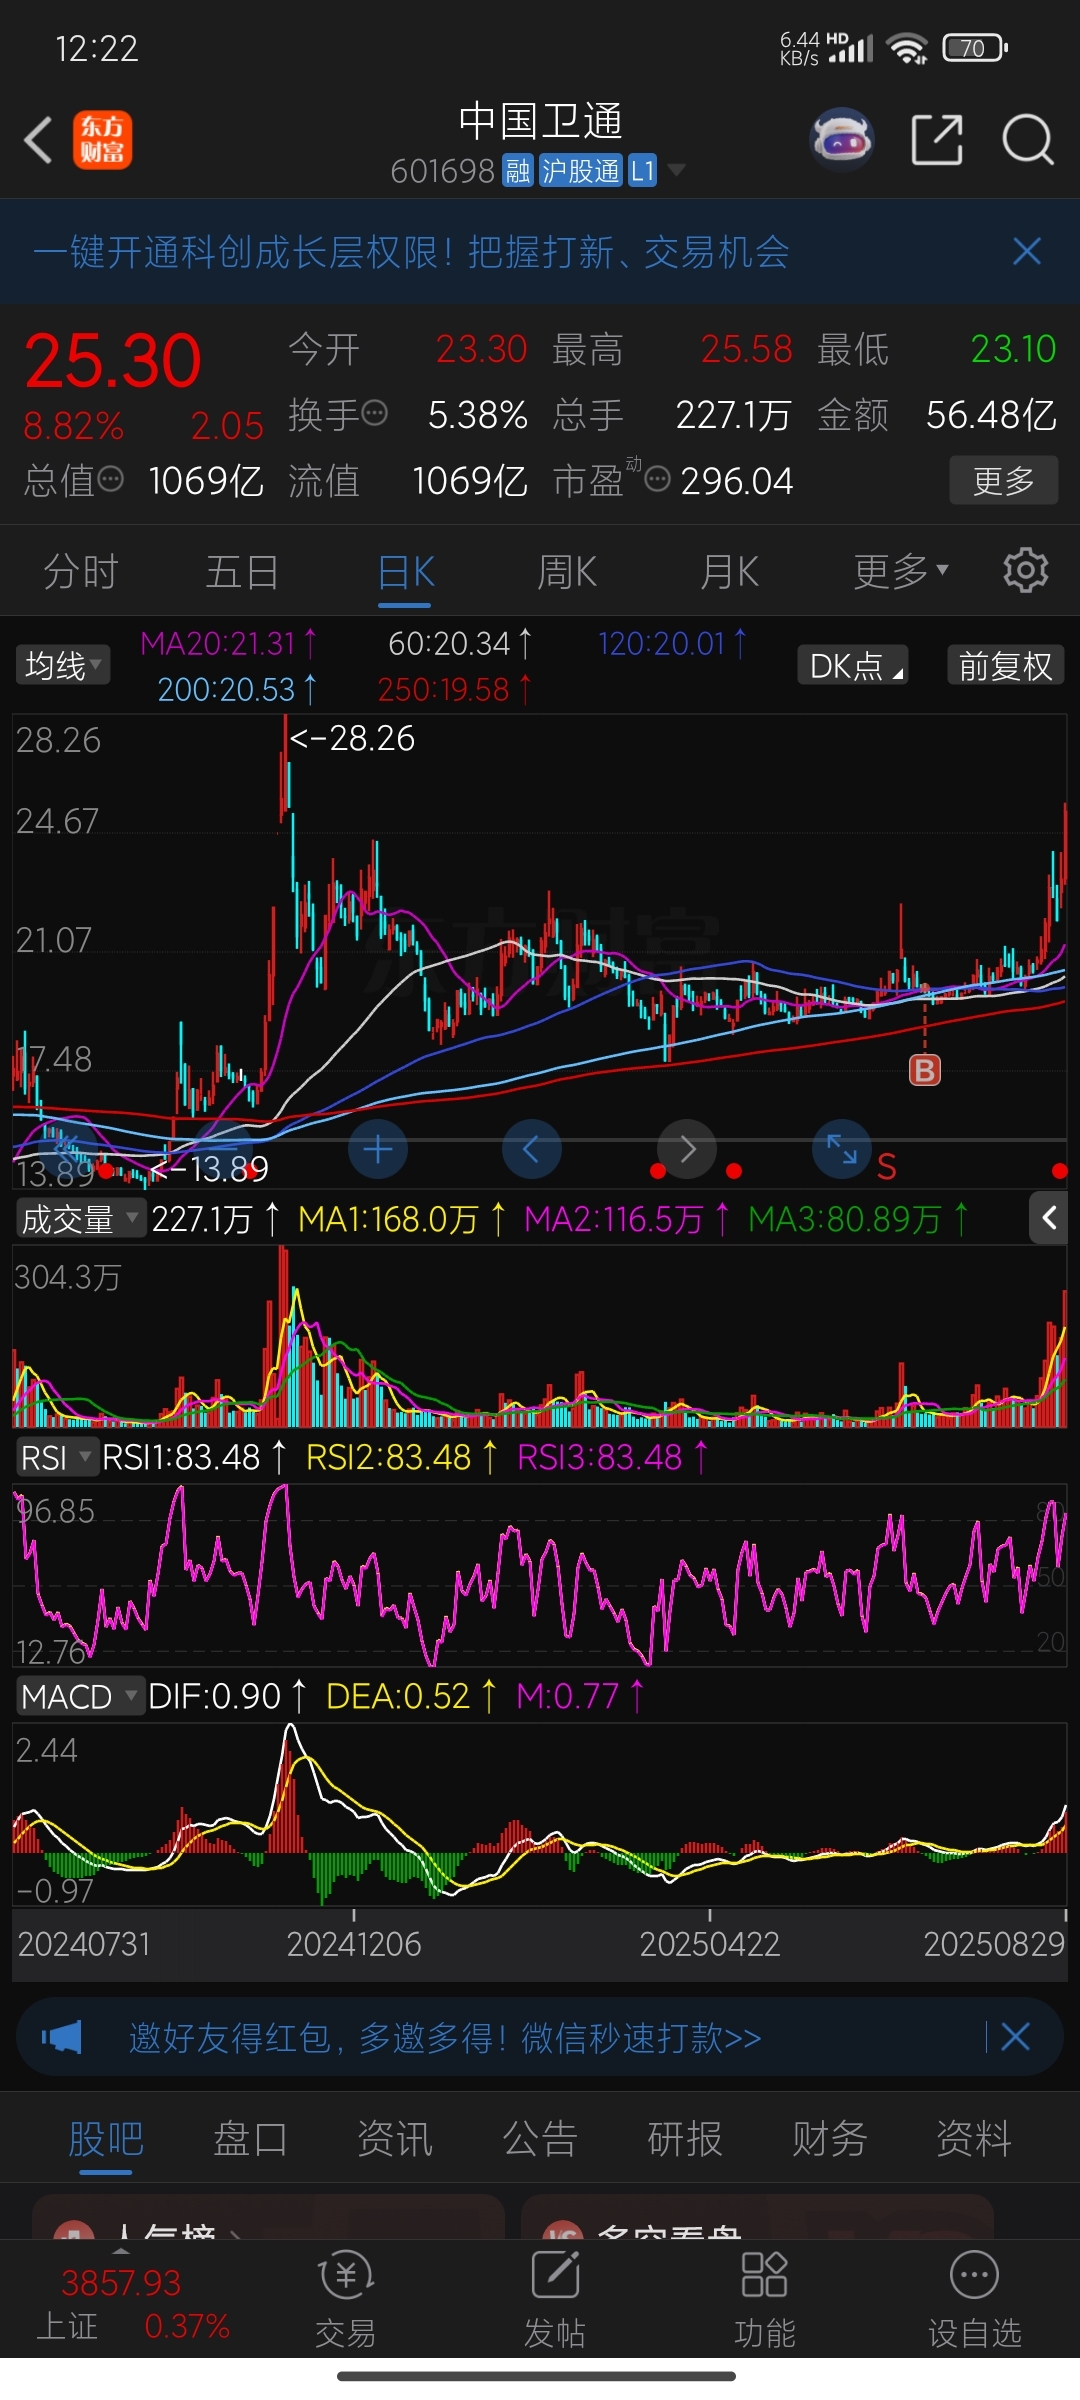Image resolution: width=1080 pixels, height=2400 pixels.
Task: Tap the 20241206 date label on axis
Action: tap(354, 1944)
